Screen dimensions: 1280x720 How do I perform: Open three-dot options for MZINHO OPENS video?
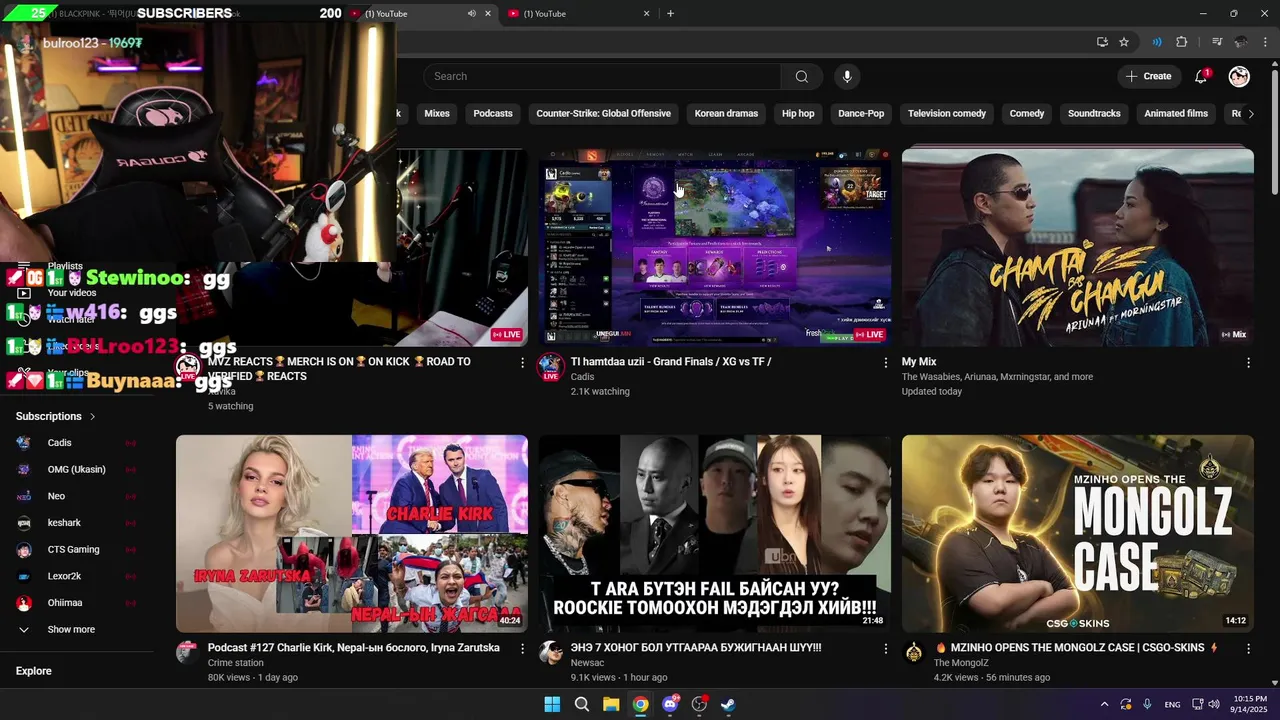click(1248, 649)
